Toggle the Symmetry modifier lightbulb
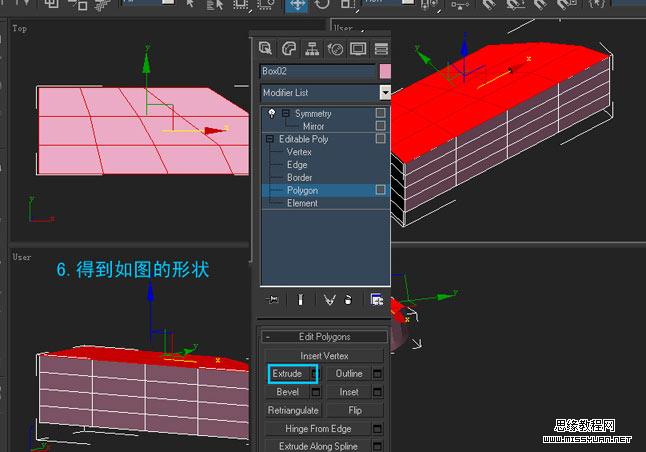 [x=272, y=113]
